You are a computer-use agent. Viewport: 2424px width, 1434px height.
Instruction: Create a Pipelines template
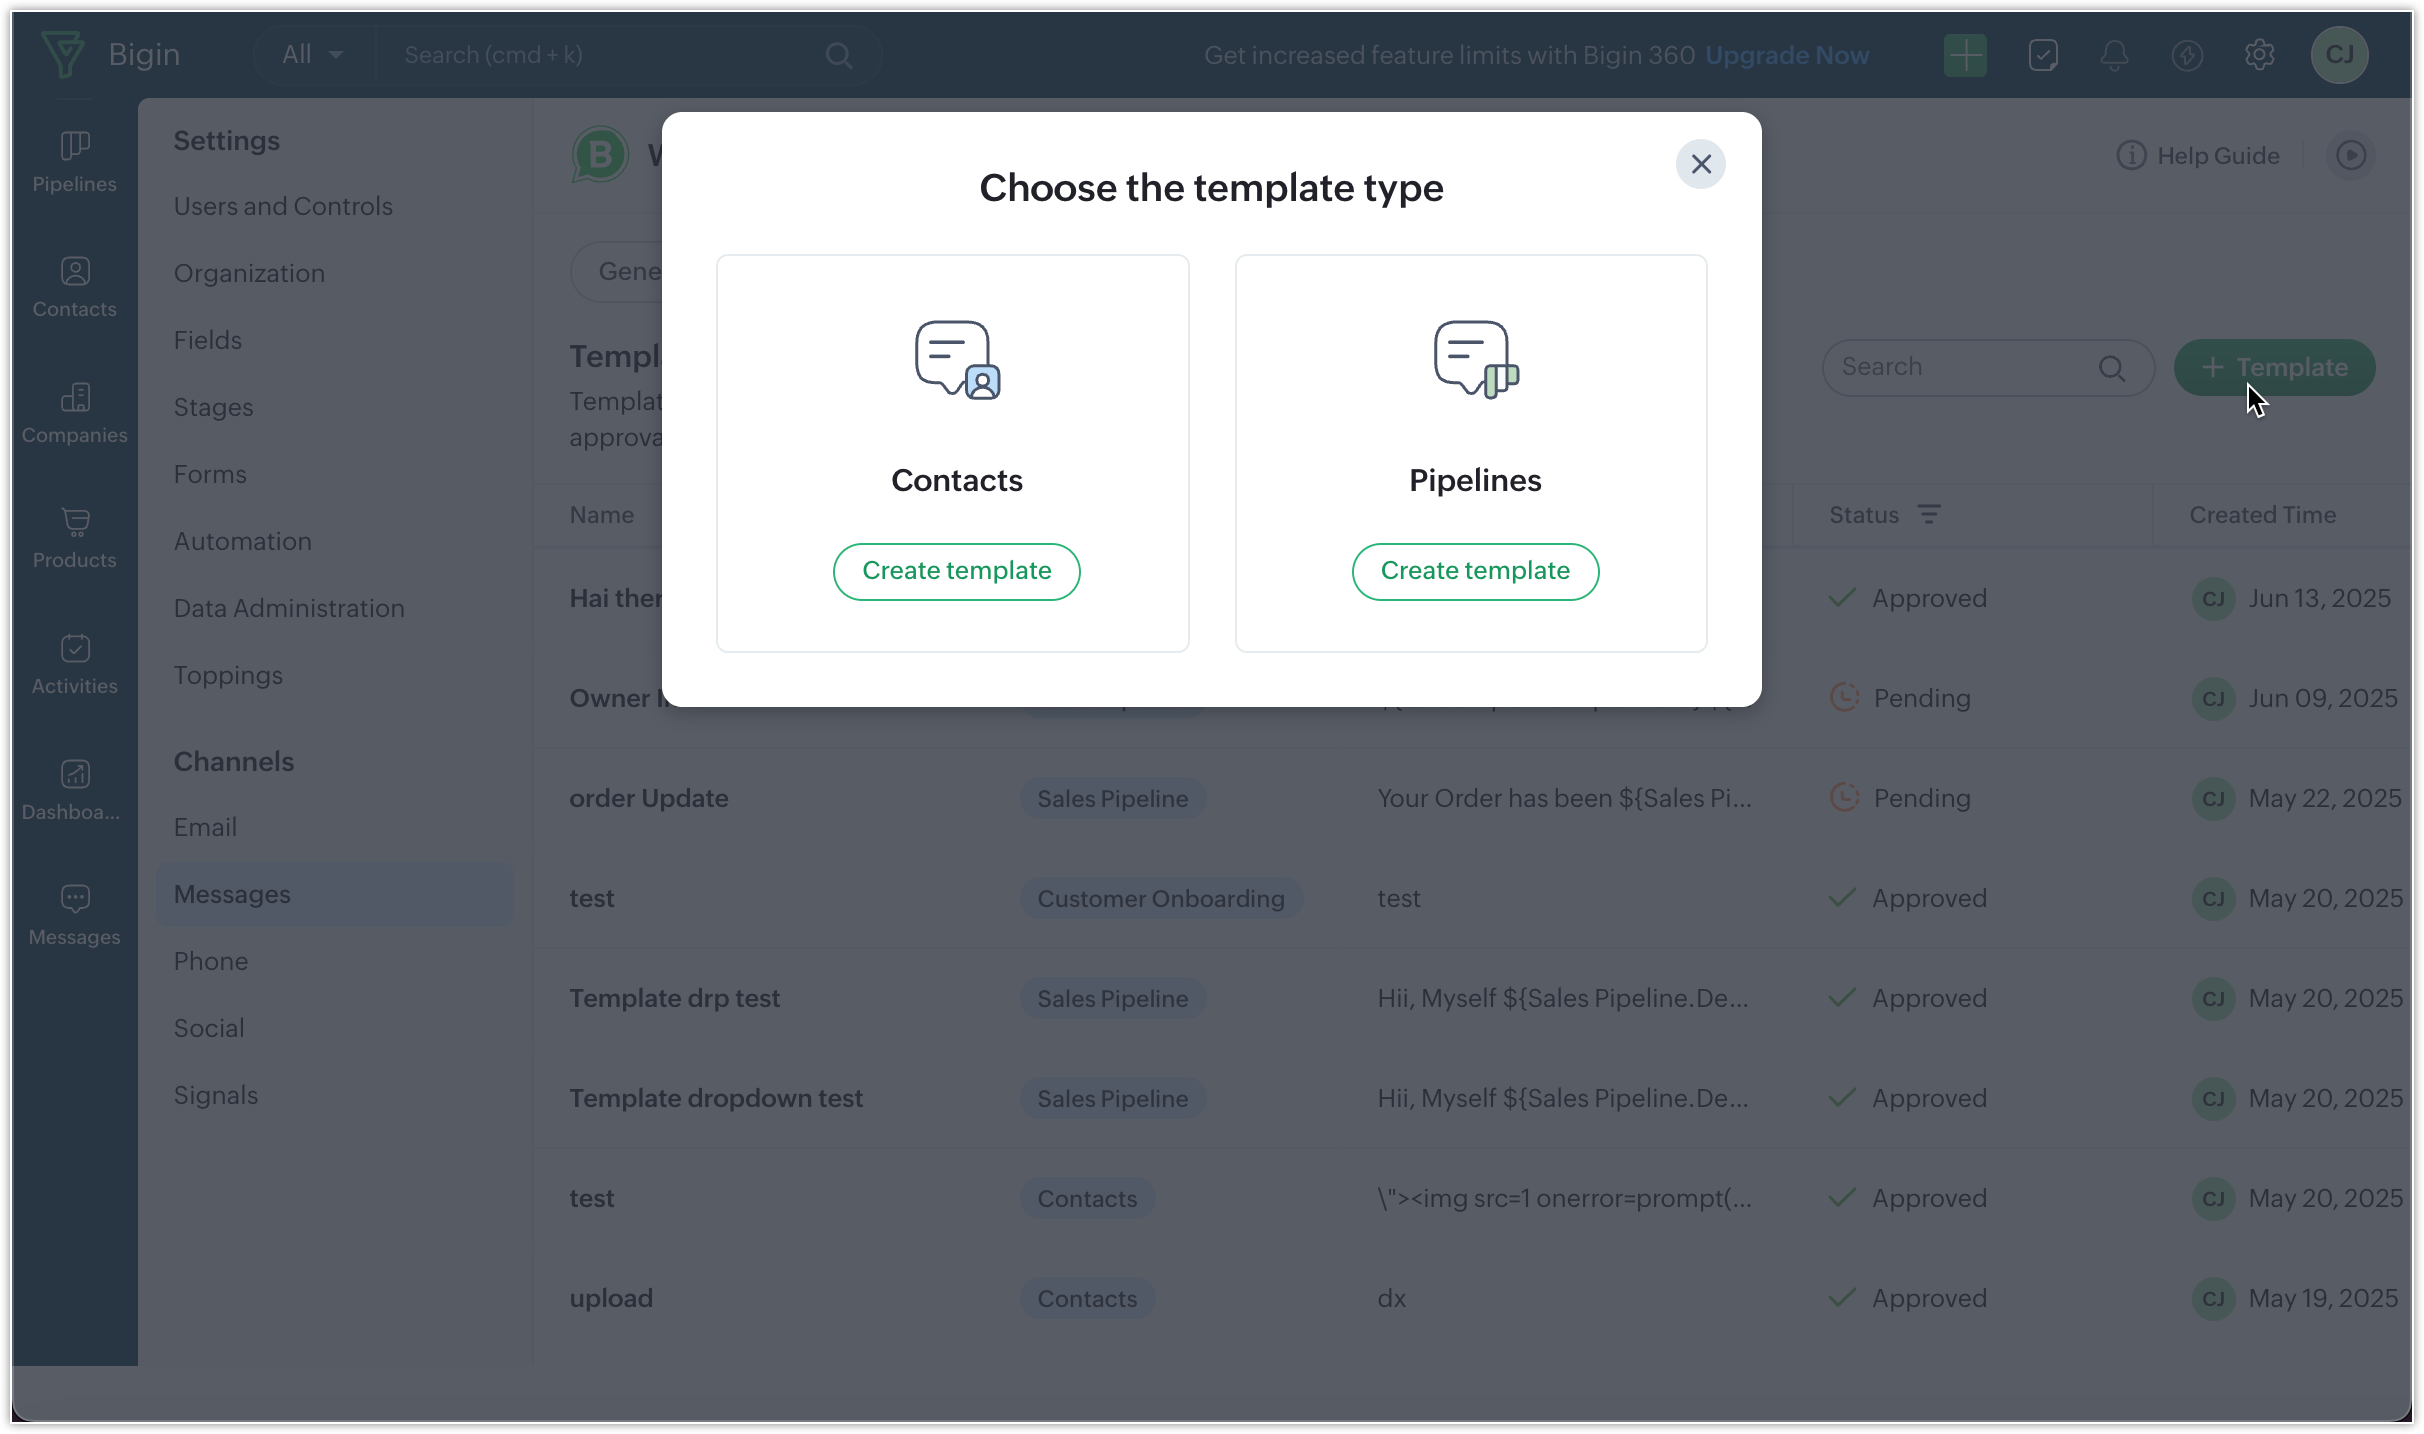[x=1474, y=571]
